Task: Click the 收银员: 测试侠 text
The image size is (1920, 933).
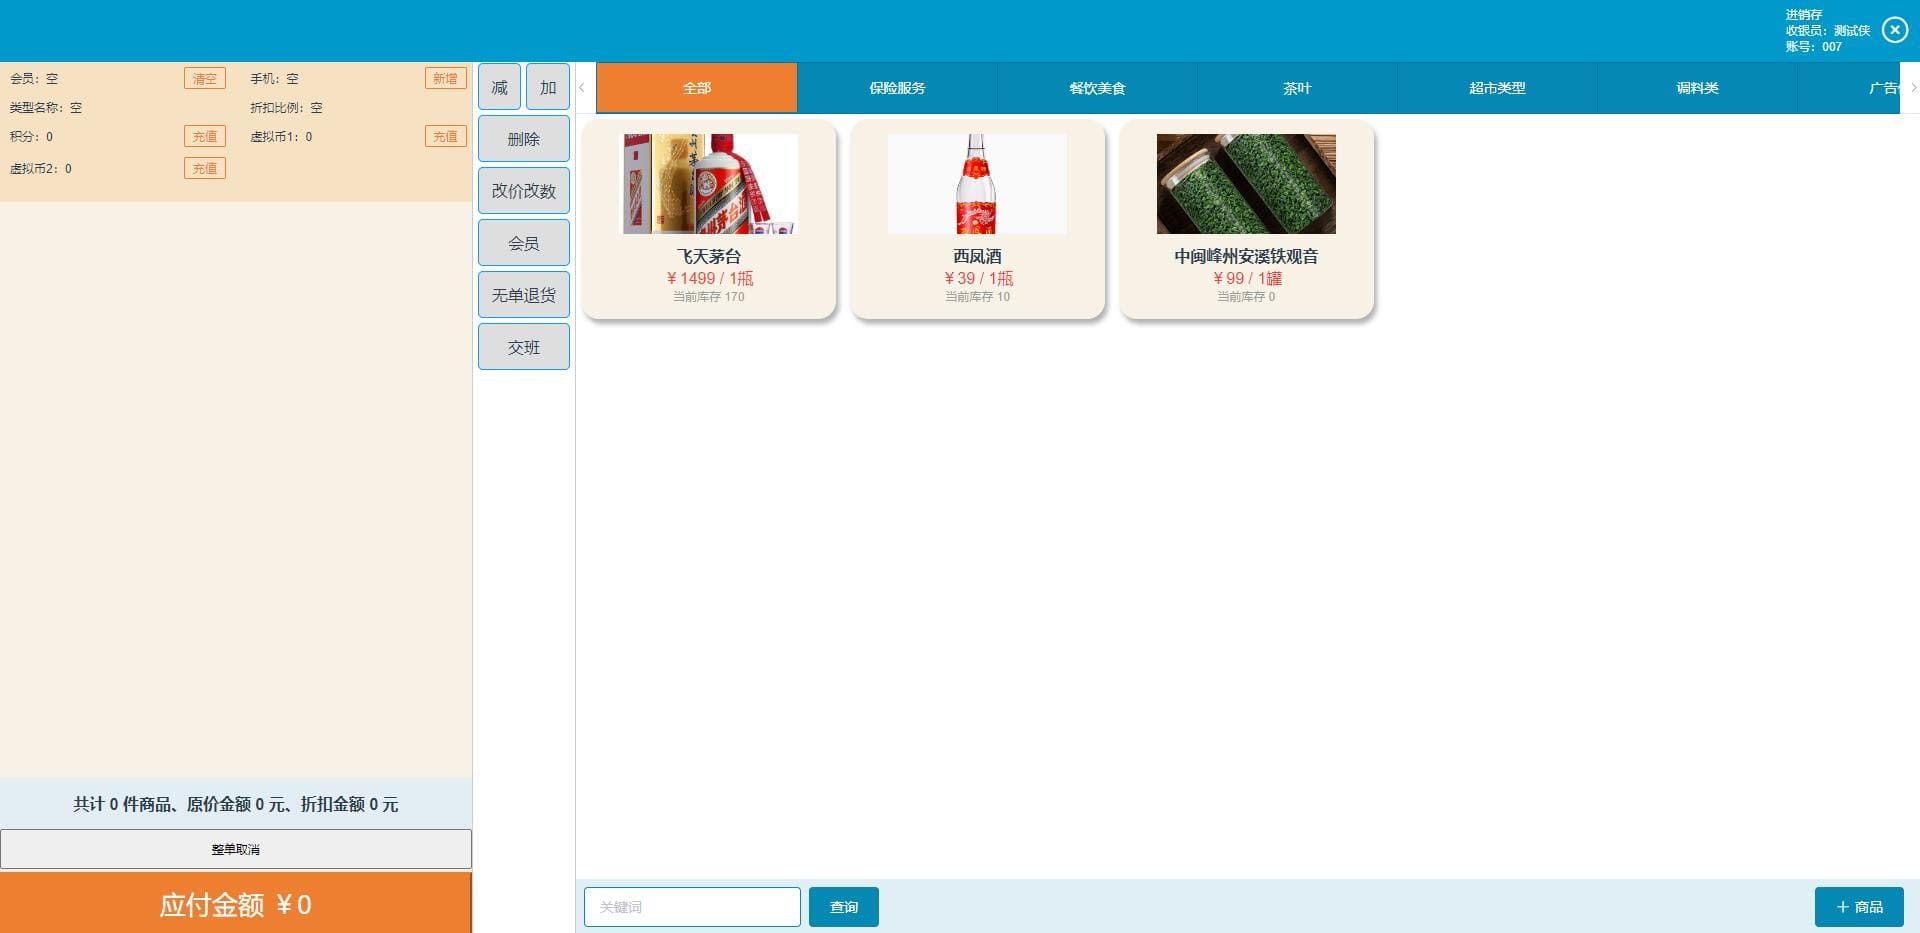Action: click(1828, 30)
